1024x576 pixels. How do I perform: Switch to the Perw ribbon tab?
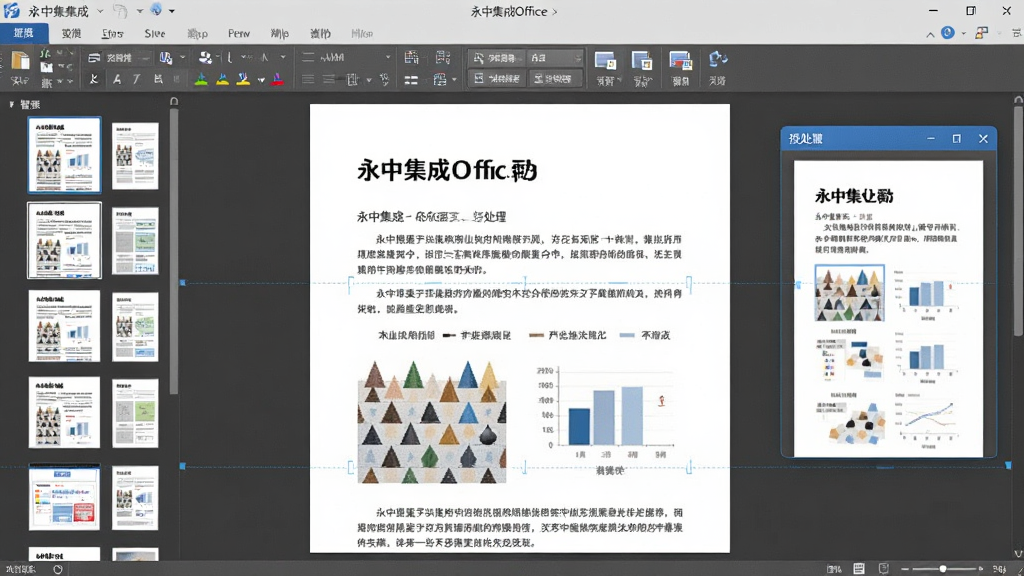(x=239, y=33)
